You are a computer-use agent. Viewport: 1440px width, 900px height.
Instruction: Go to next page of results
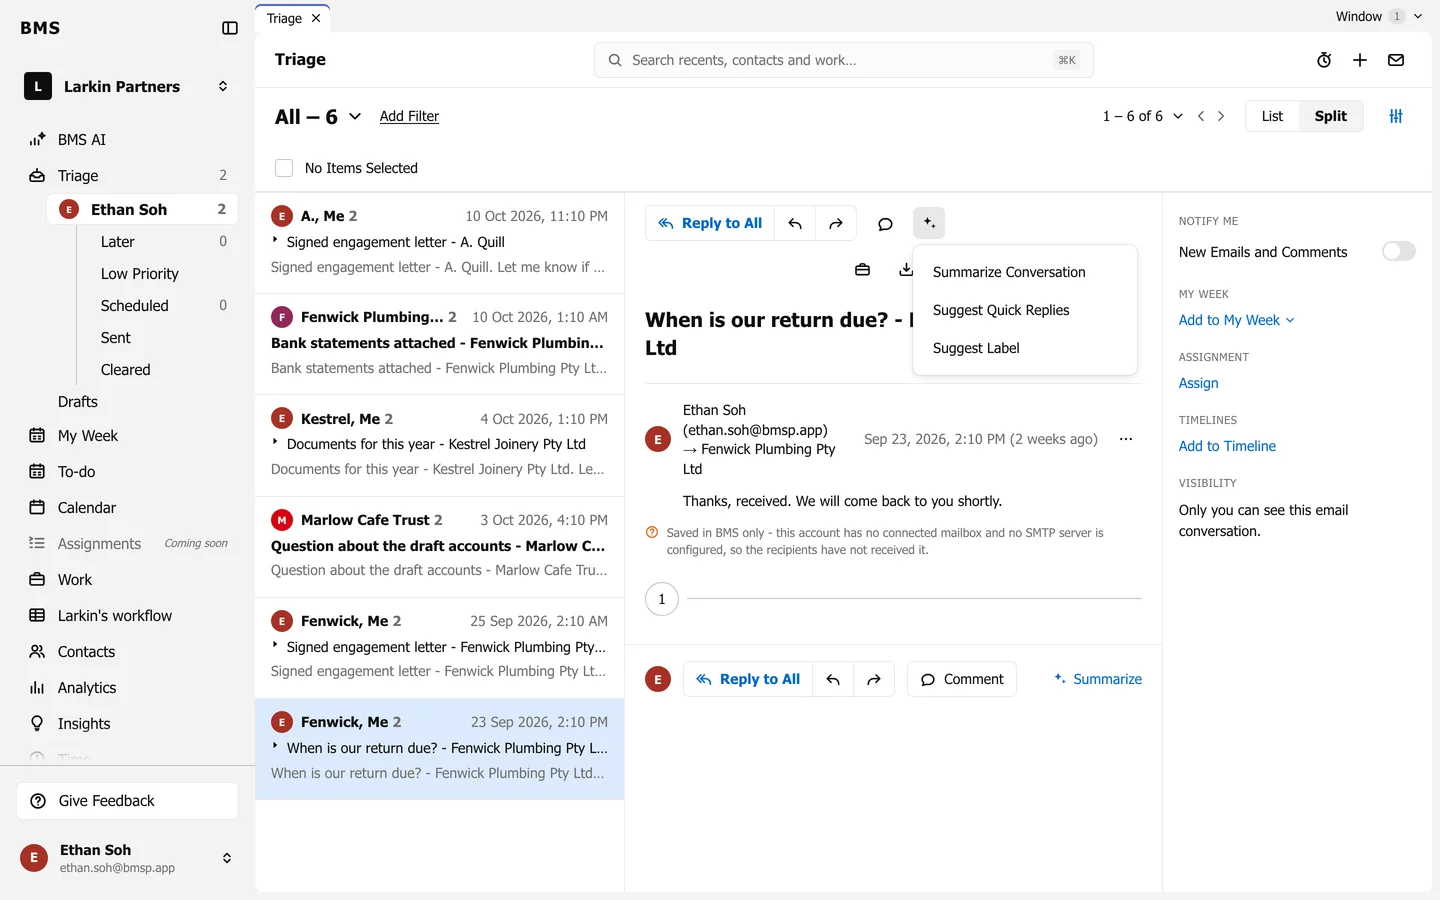(1221, 116)
